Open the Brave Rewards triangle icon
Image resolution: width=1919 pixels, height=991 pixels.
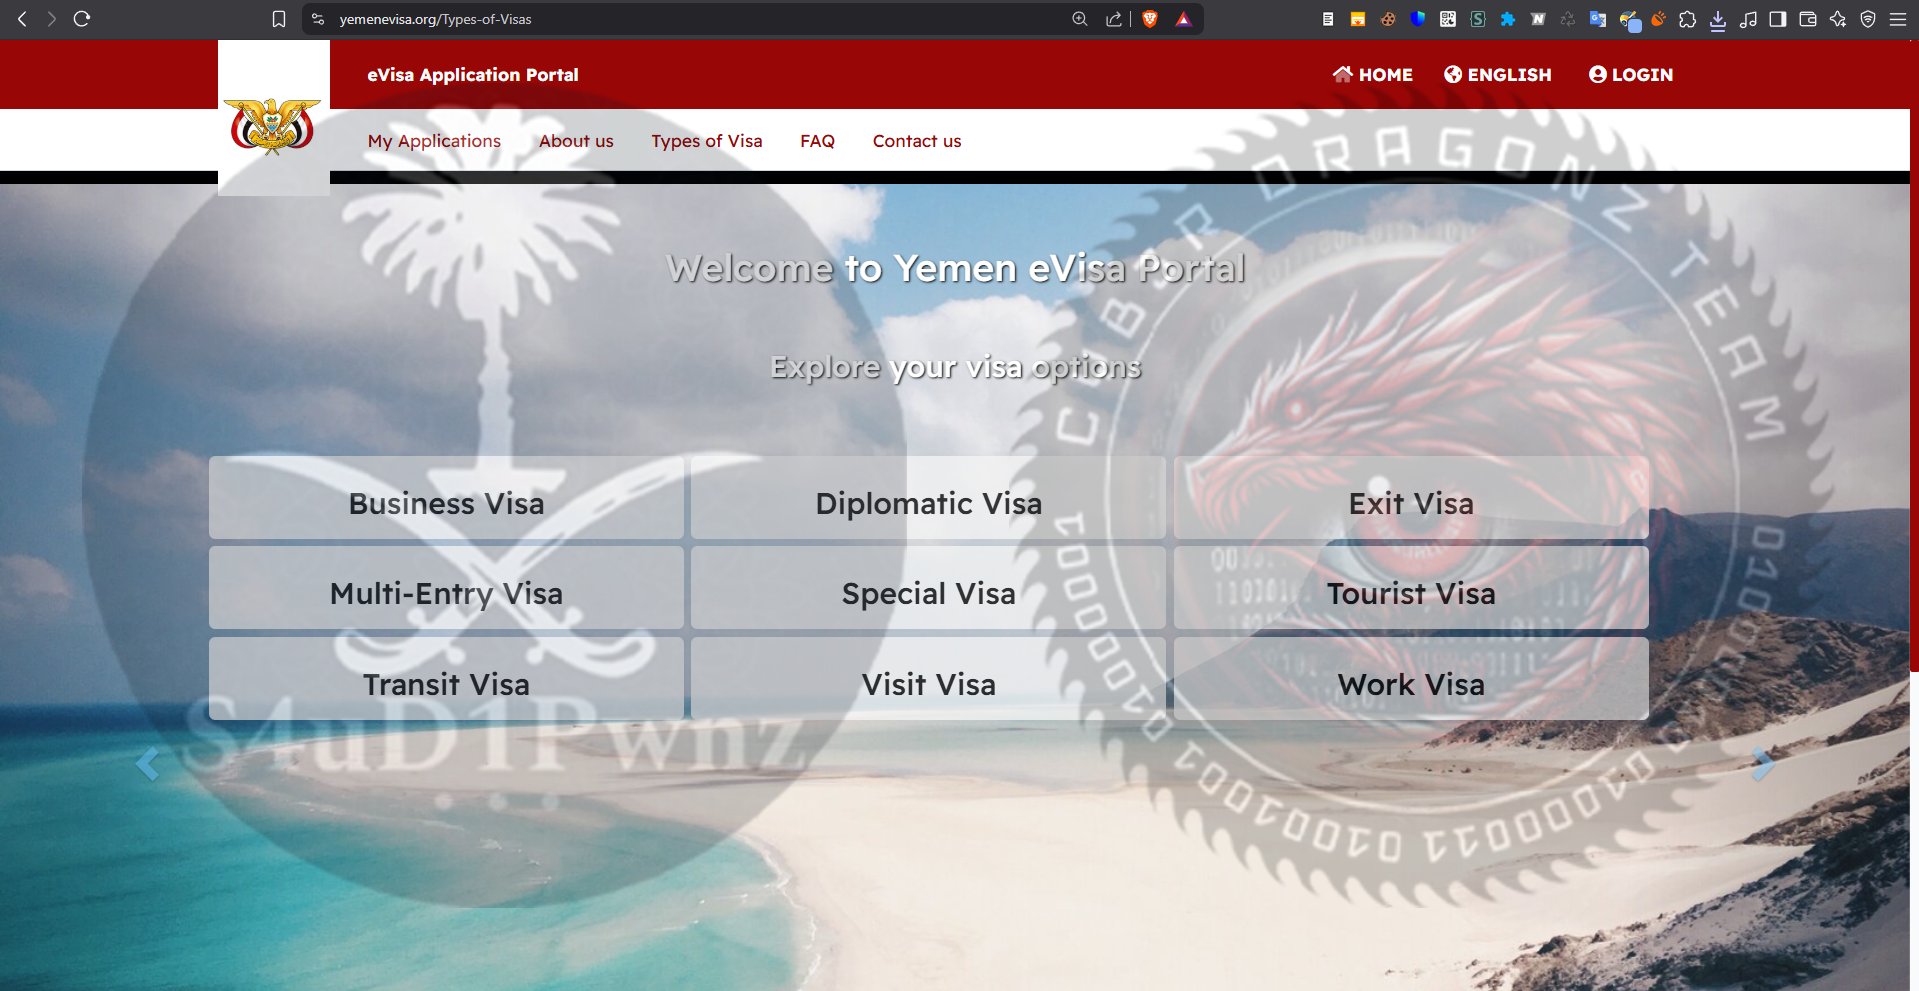click(x=1183, y=19)
